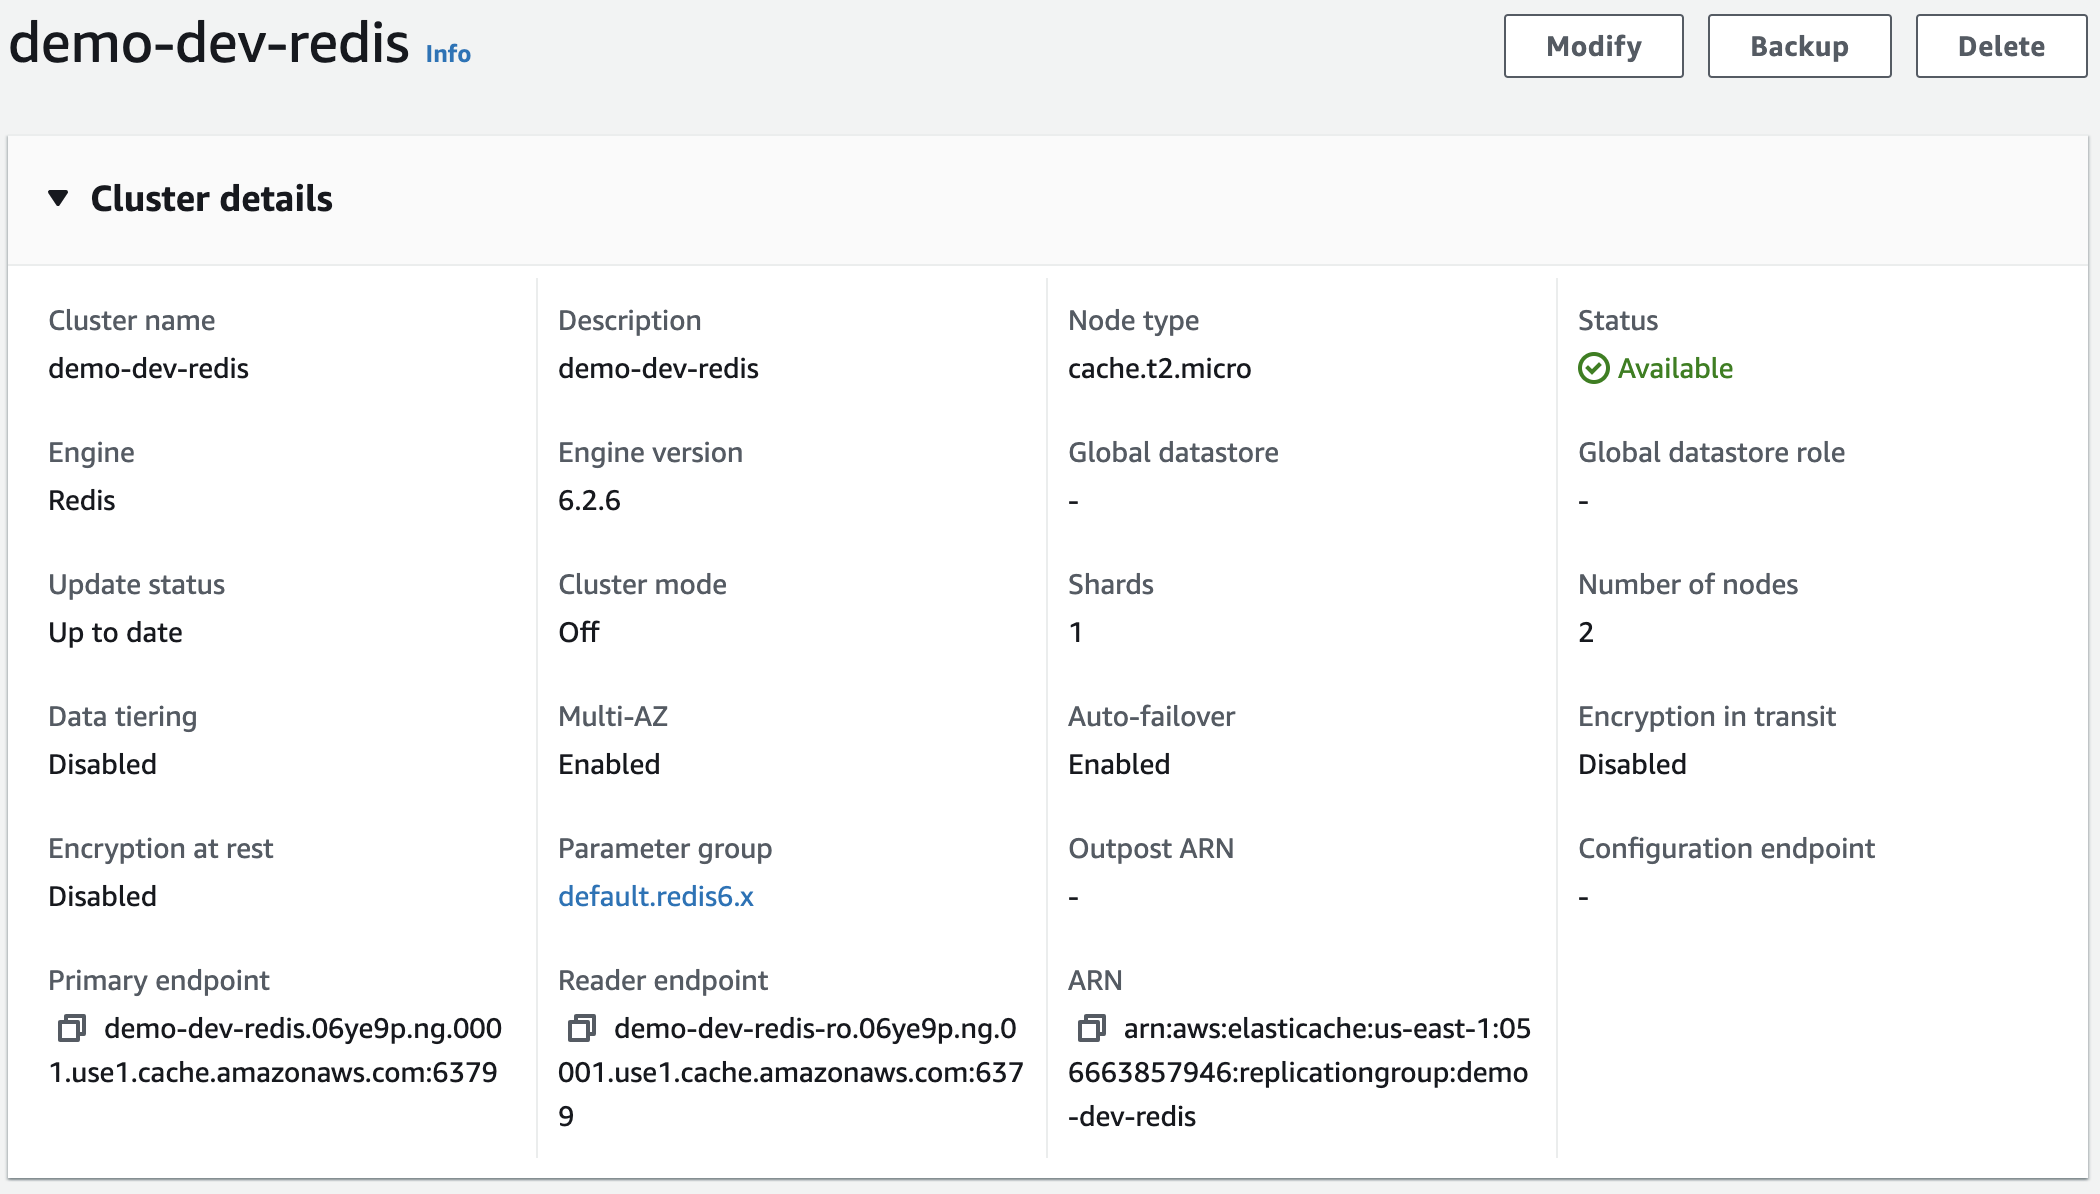Click the Number of nodes value 2
The height and width of the screenshot is (1194, 2100).
click(x=1586, y=632)
